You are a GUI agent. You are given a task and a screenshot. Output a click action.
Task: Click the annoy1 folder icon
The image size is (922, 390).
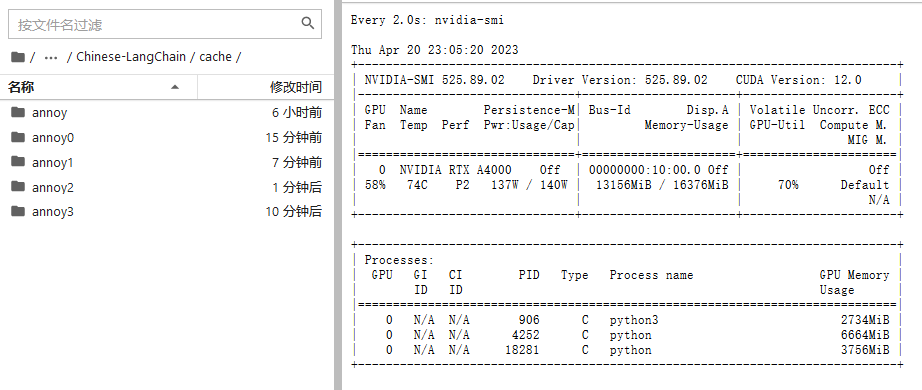pos(18,162)
